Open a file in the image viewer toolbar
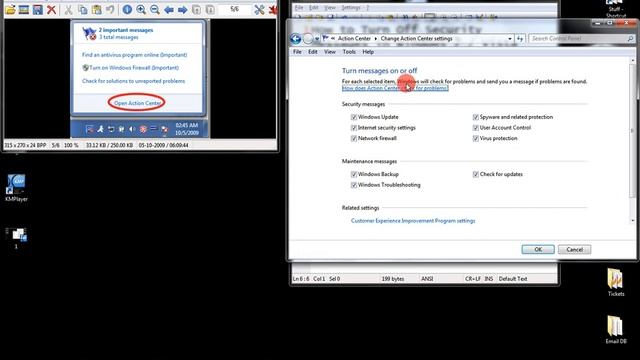 click(10, 9)
